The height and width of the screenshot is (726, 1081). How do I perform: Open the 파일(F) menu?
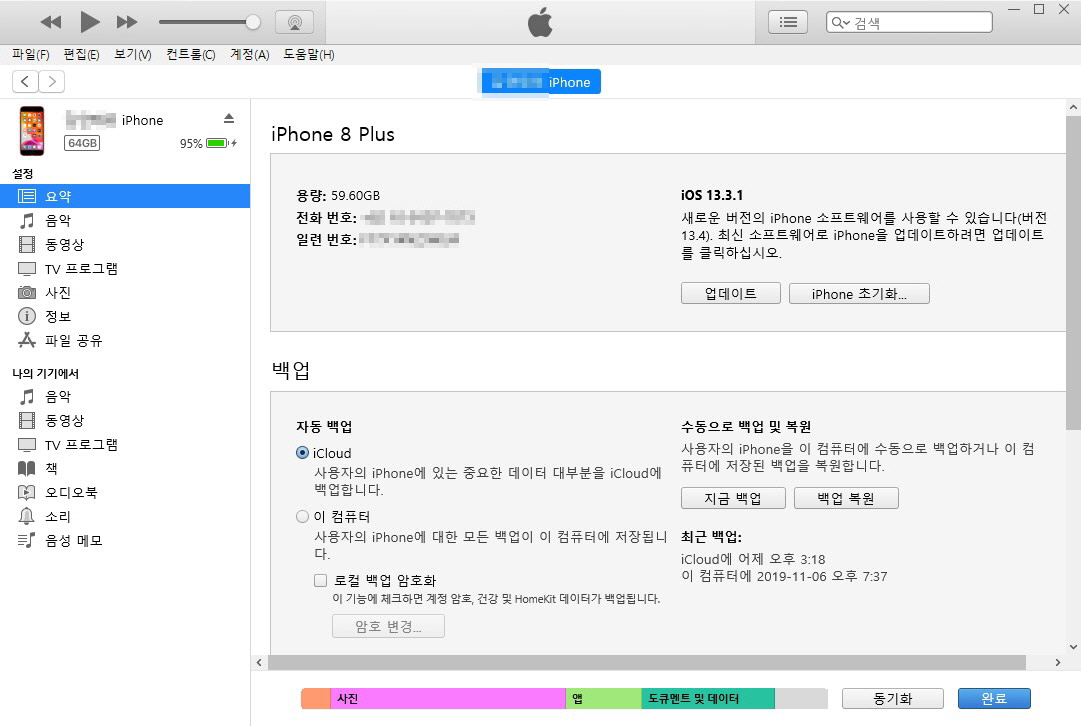point(30,54)
